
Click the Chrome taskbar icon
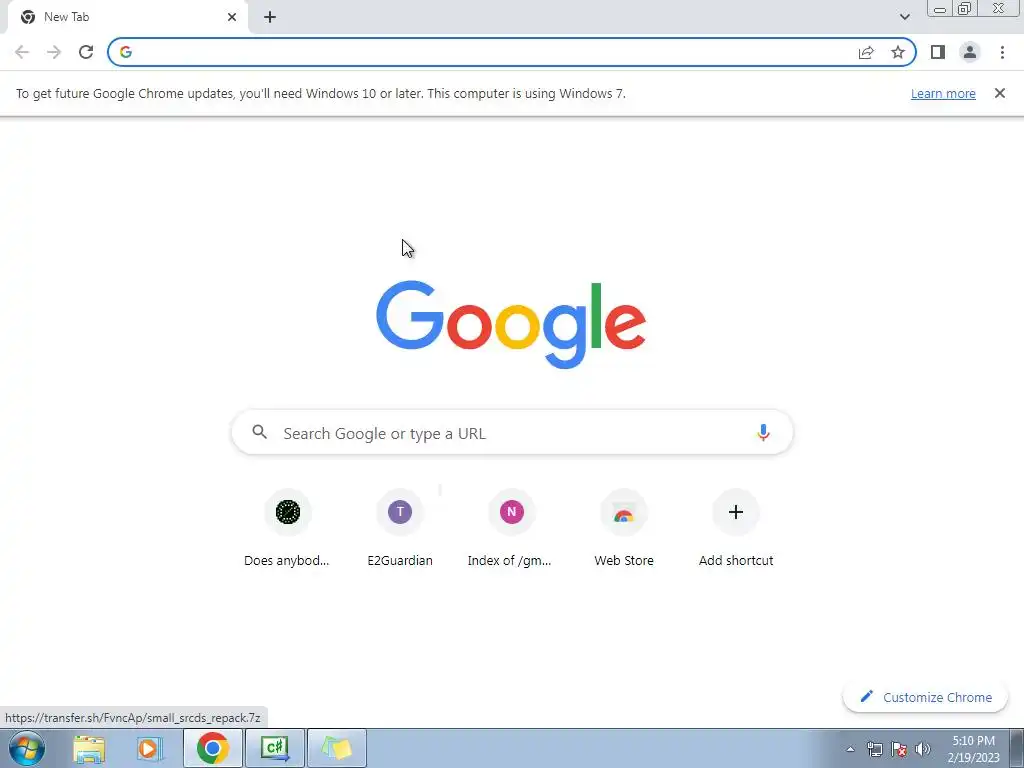coord(212,748)
